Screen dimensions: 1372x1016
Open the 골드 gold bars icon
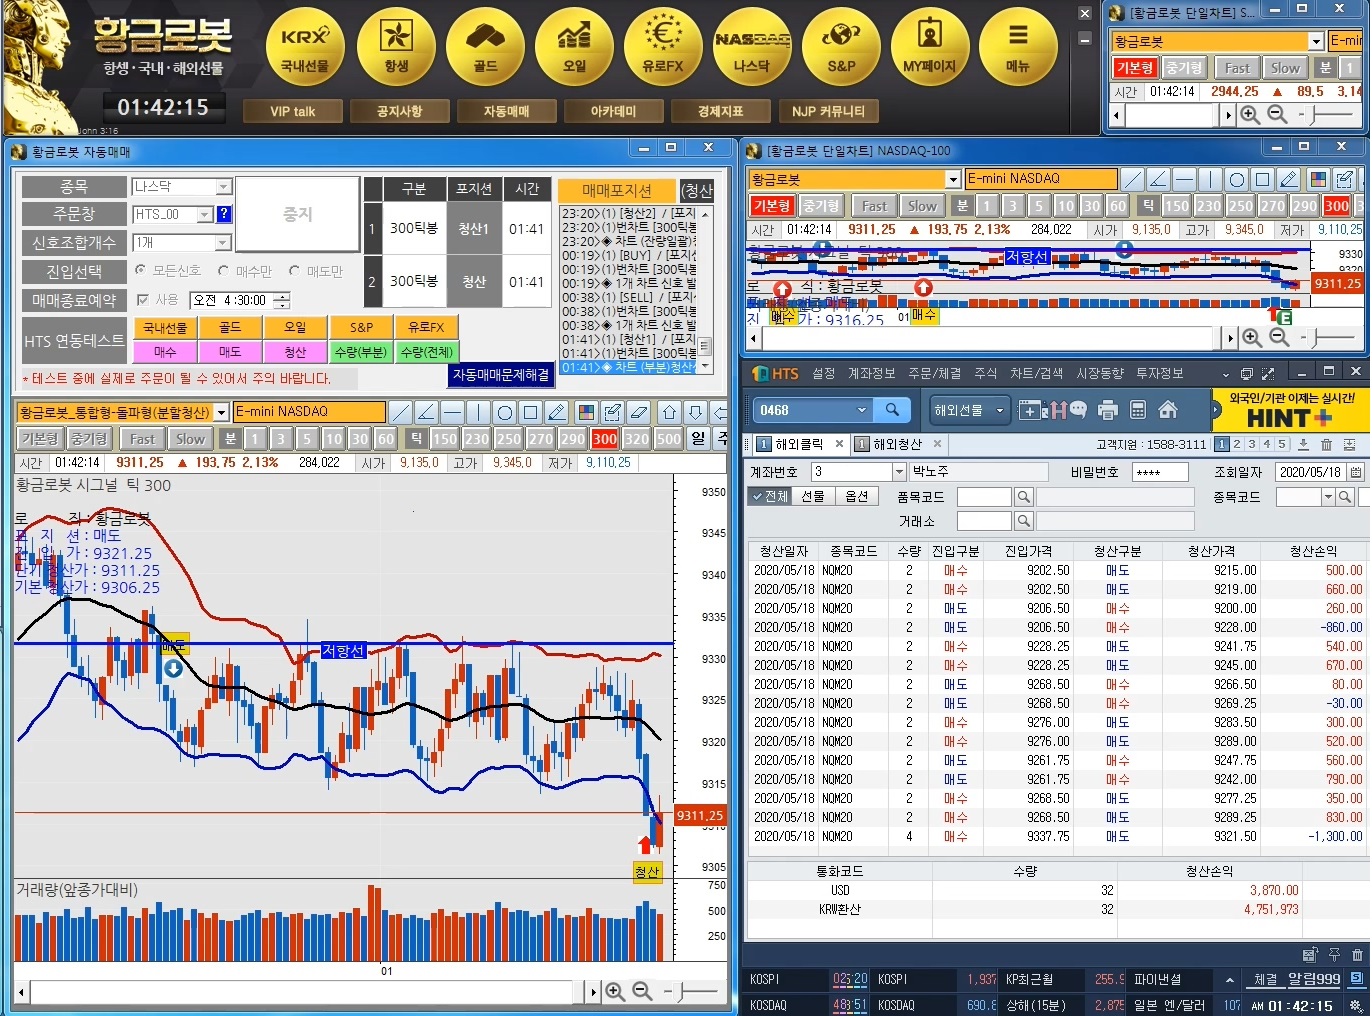485,48
